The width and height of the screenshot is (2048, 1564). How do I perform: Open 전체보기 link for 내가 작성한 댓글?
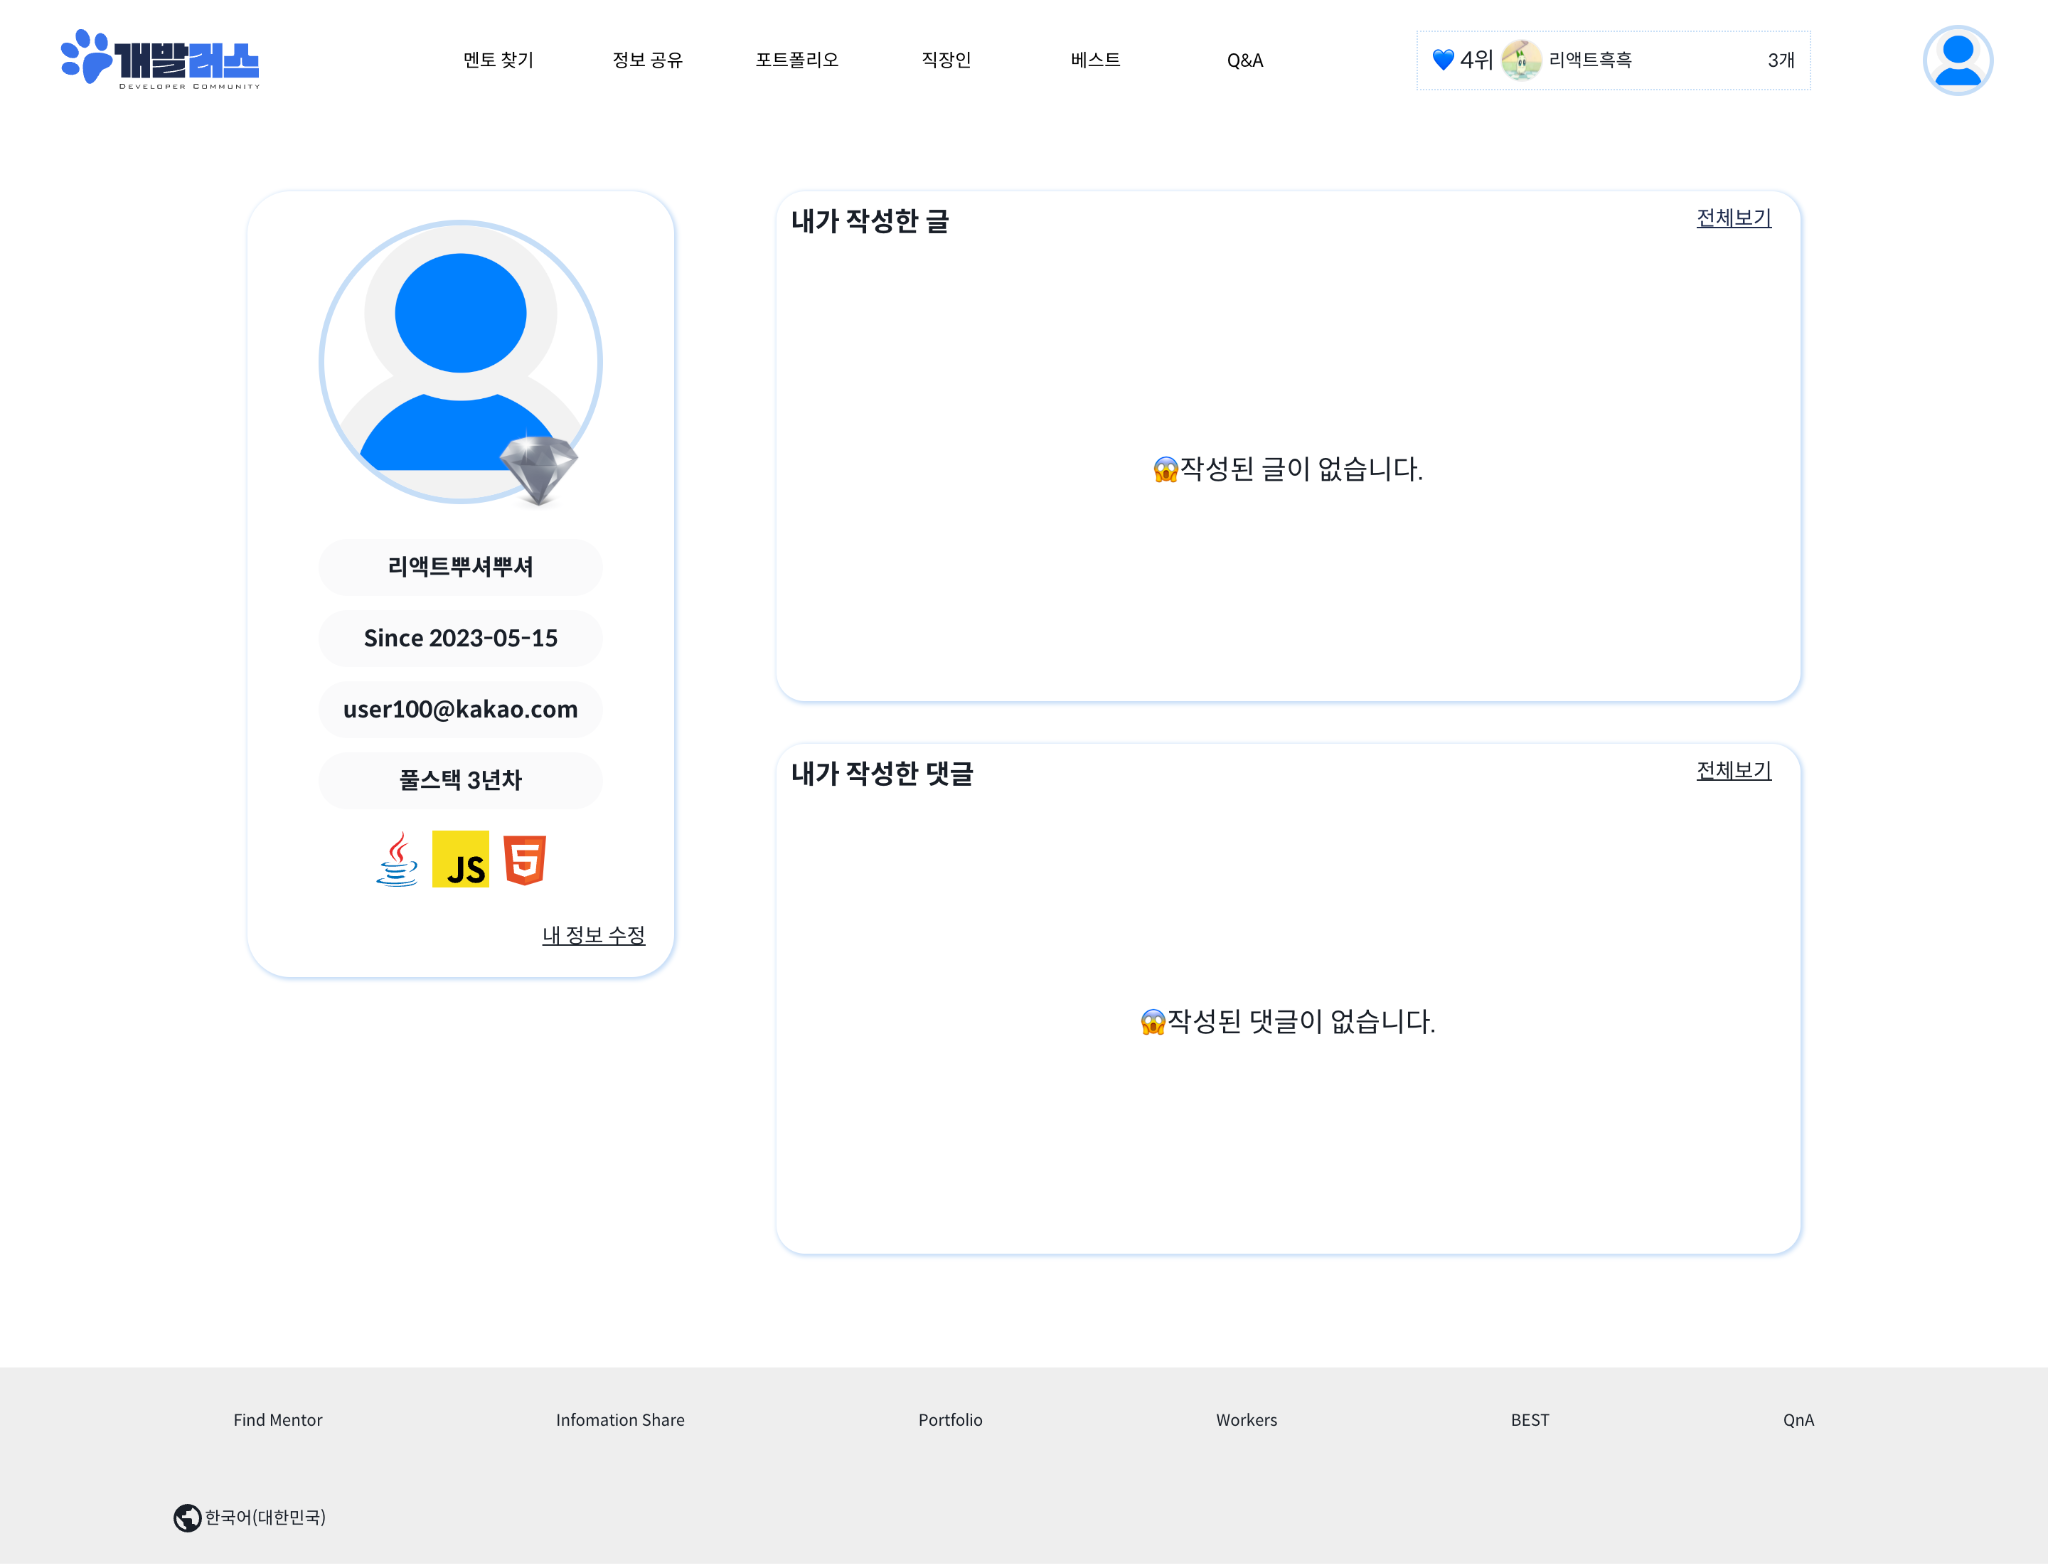pyautogui.click(x=1733, y=771)
